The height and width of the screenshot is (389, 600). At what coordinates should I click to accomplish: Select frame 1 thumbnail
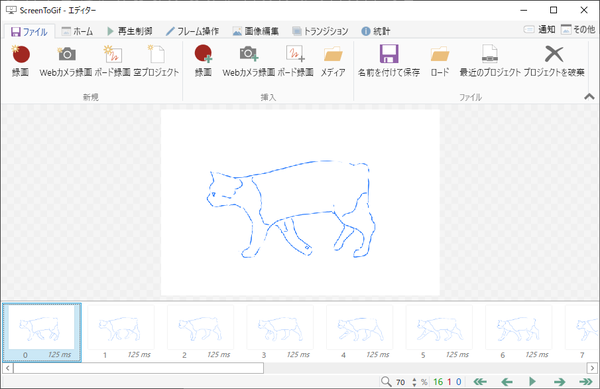pyautogui.click(x=121, y=332)
